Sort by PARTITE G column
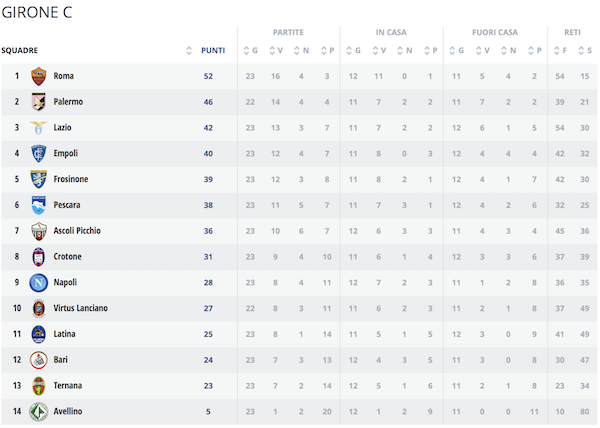The height and width of the screenshot is (428, 600). 251,50
